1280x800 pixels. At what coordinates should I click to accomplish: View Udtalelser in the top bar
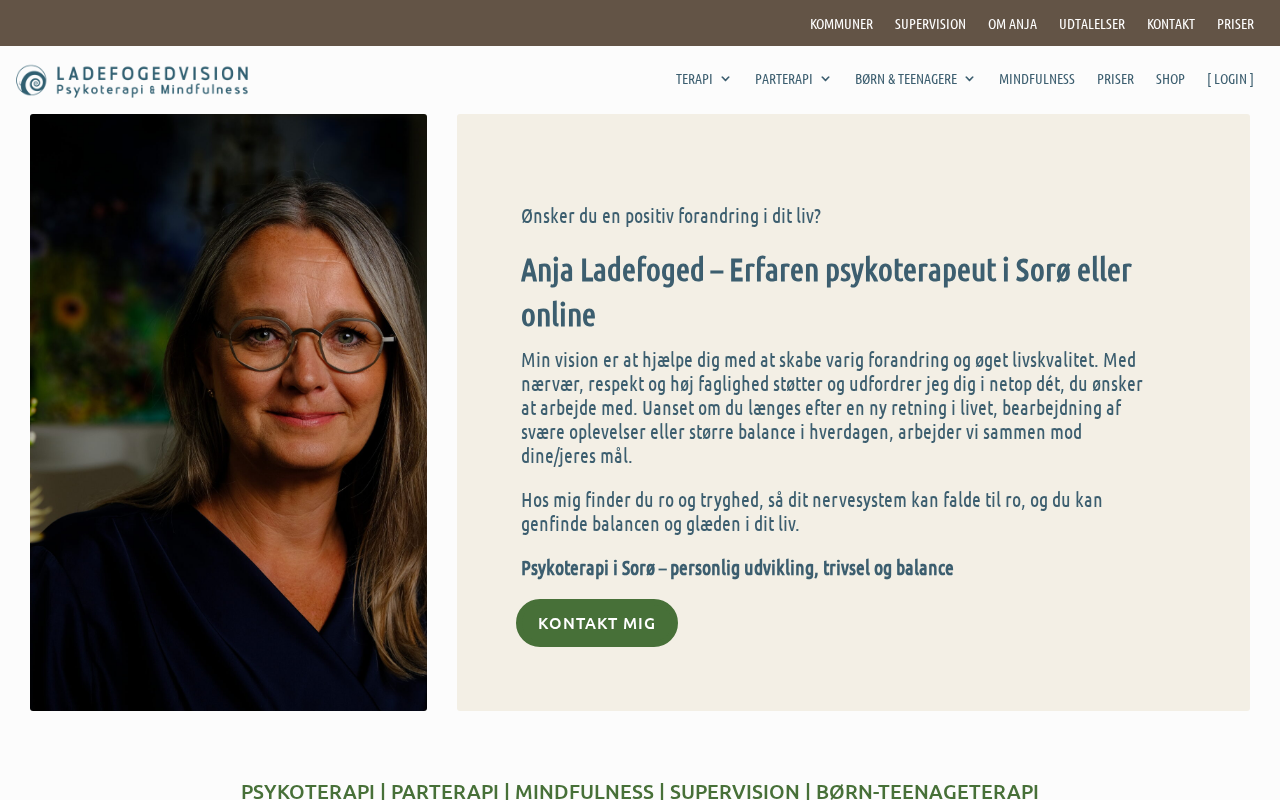pyautogui.click(x=1092, y=24)
